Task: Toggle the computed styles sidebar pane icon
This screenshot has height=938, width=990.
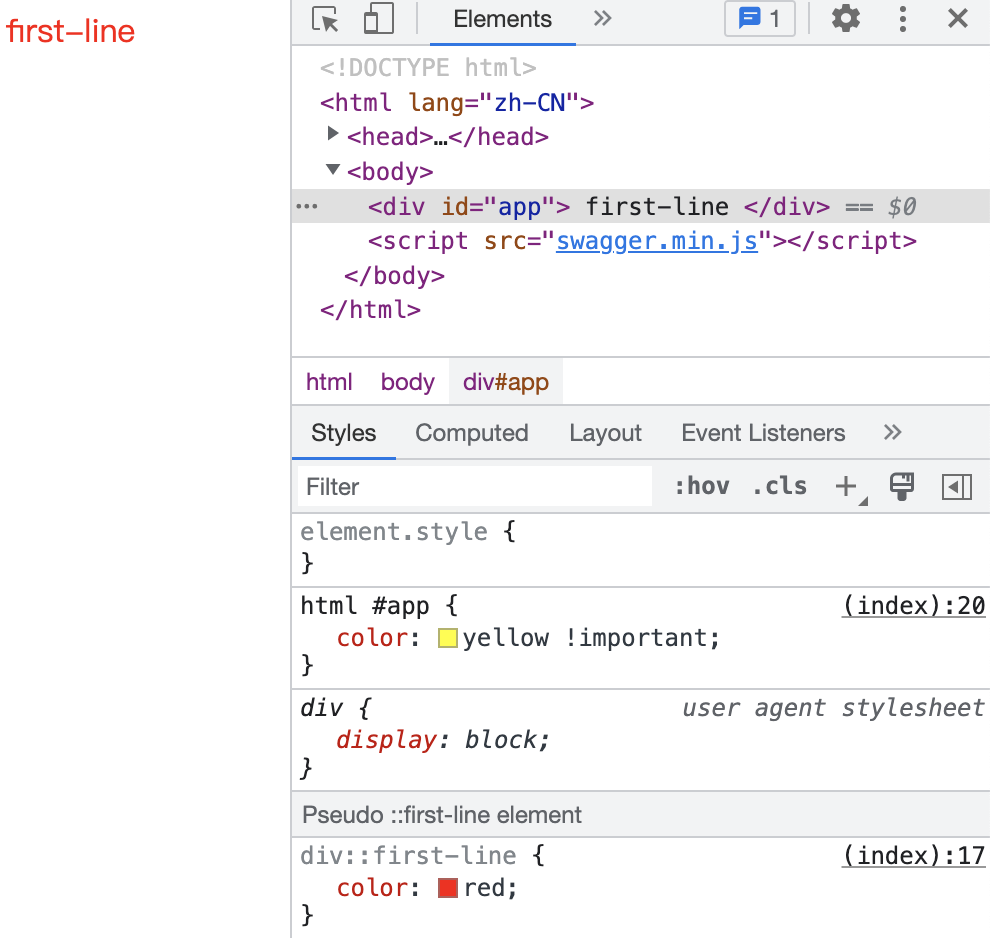Action: pos(957,487)
